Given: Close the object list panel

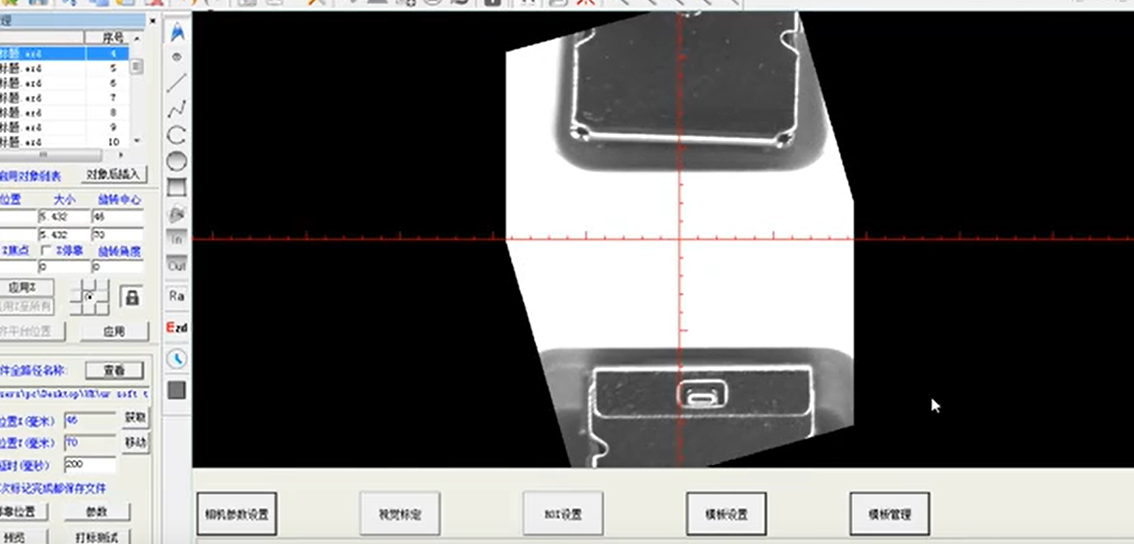Looking at the screenshot, I should point(152,20).
